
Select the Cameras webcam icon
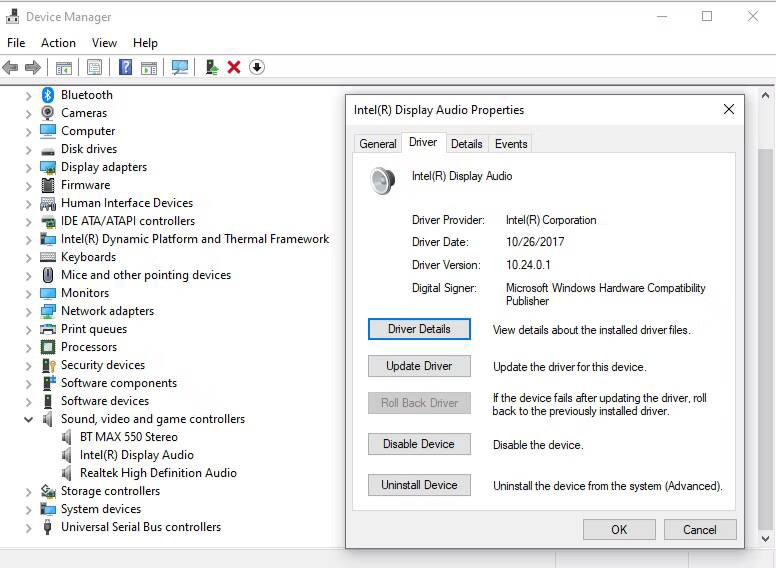point(48,113)
